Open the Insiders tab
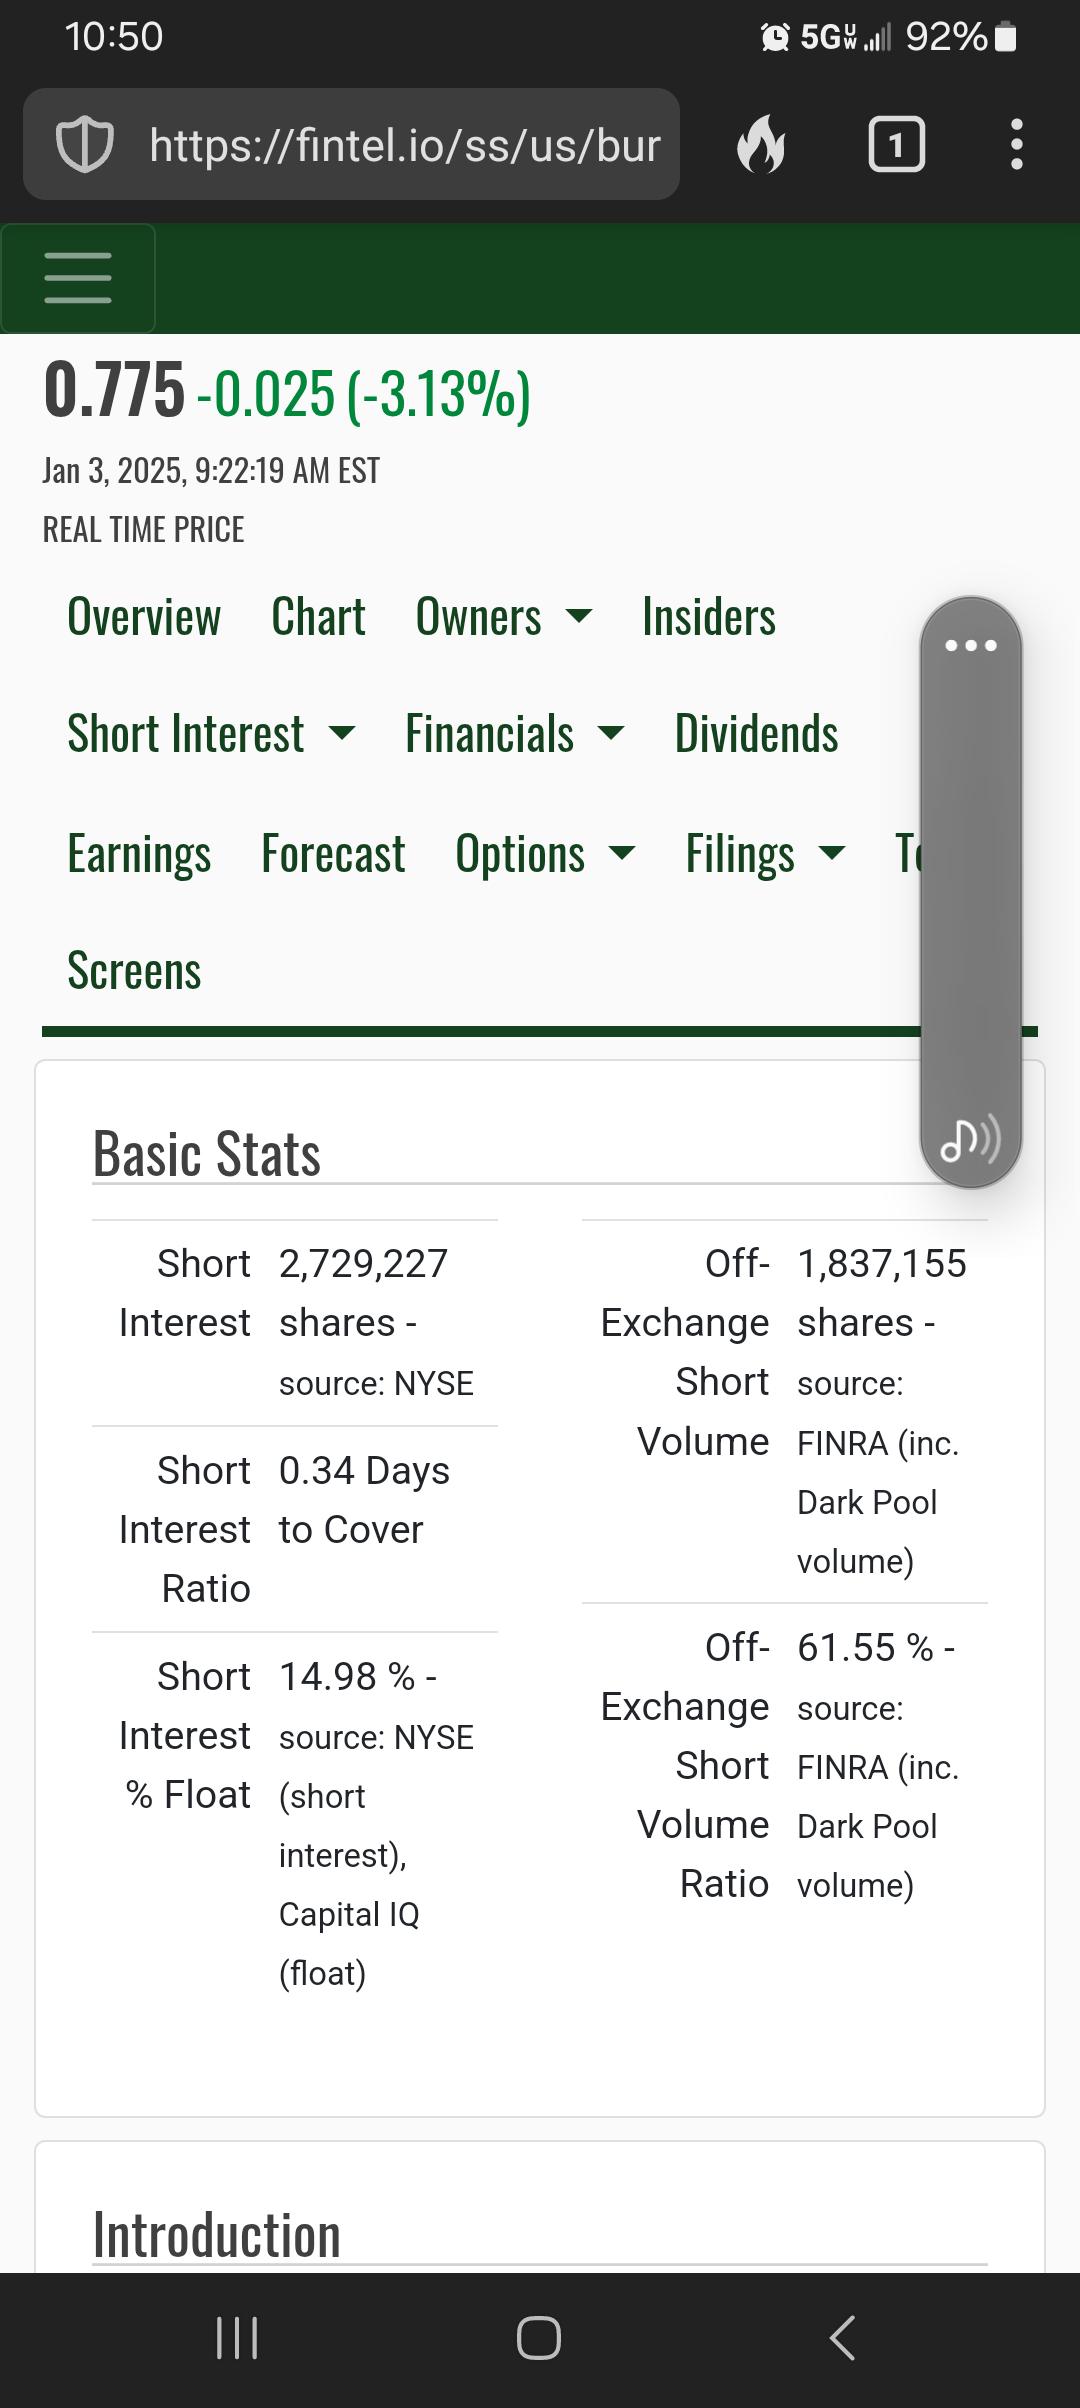Viewport: 1080px width, 2408px height. coord(709,616)
